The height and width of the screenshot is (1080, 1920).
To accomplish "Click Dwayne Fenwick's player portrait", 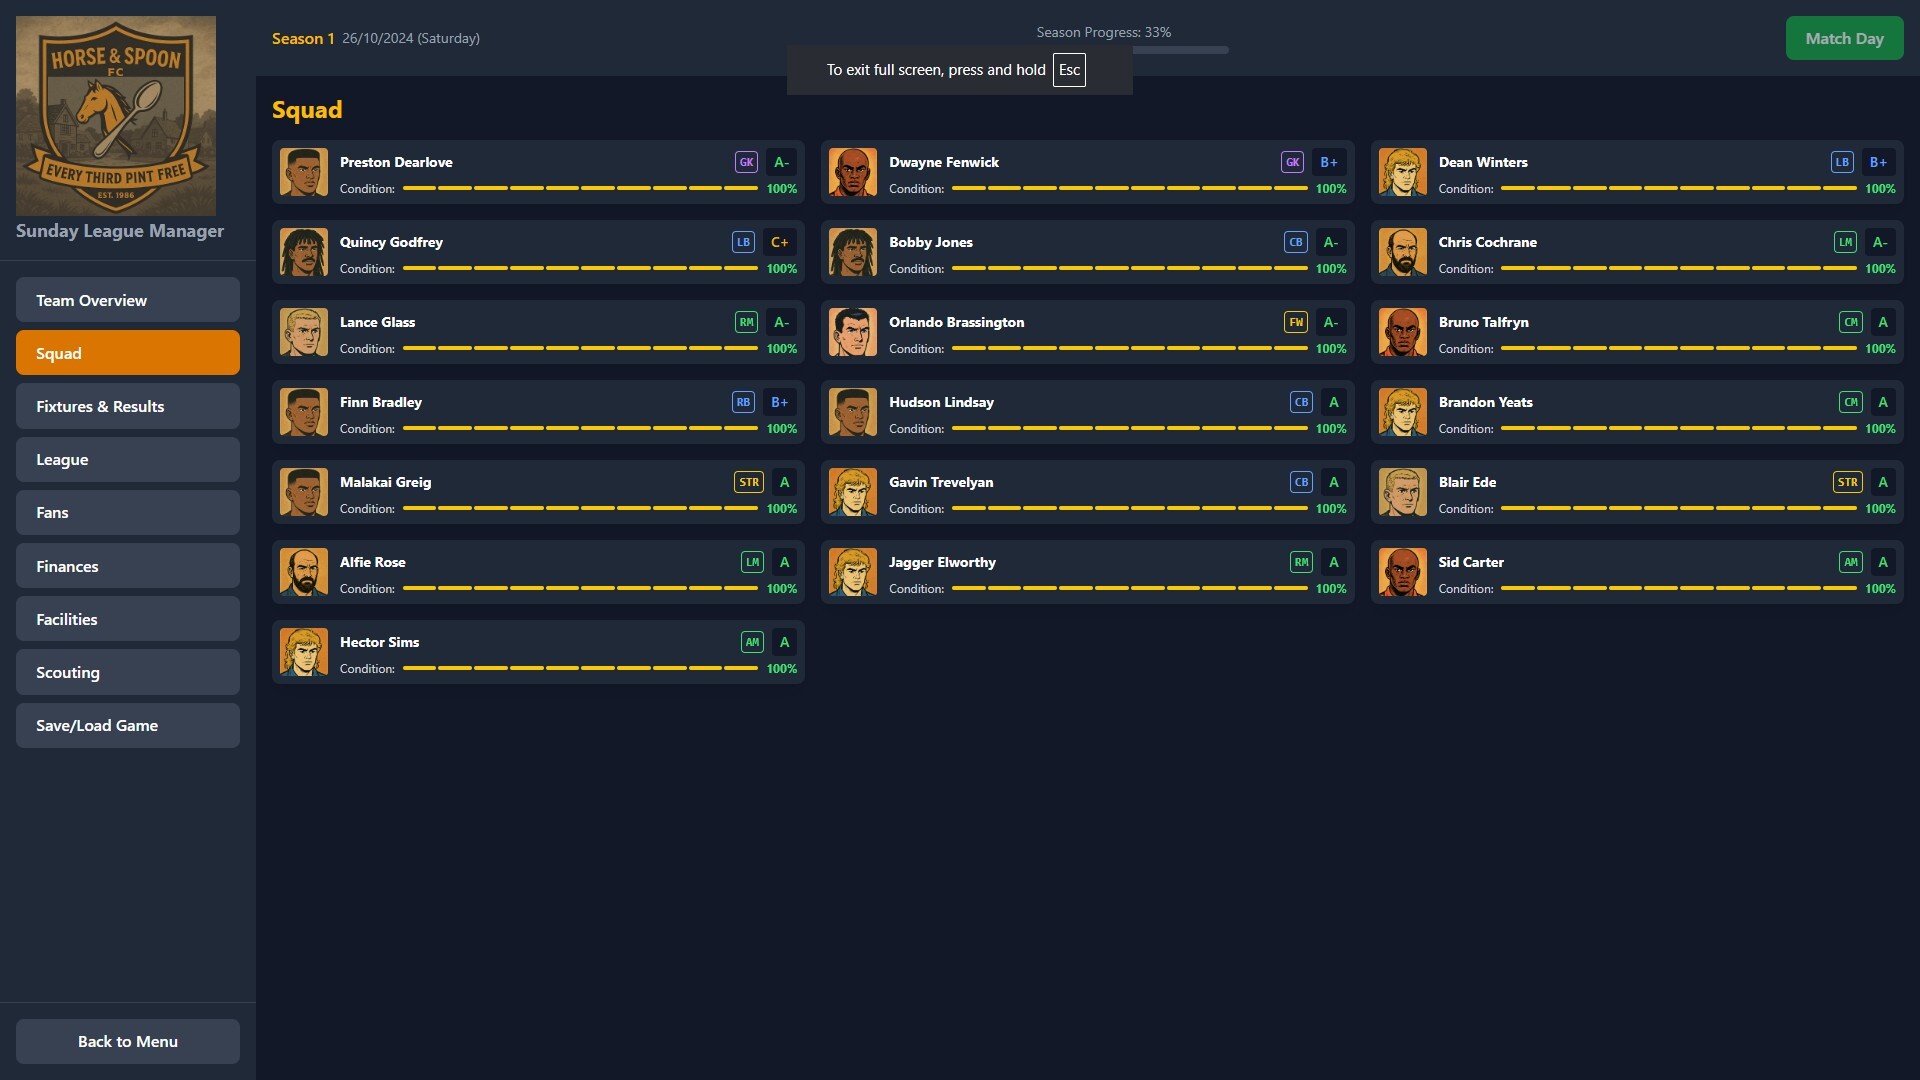I will tap(852, 171).
